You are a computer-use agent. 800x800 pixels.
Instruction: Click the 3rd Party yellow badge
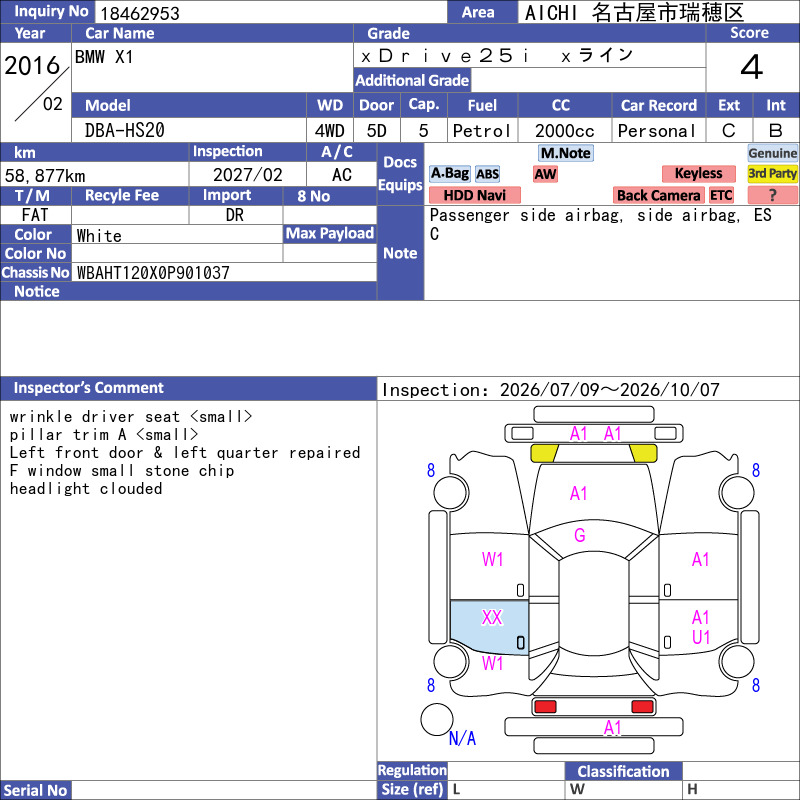tap(772, 173)
